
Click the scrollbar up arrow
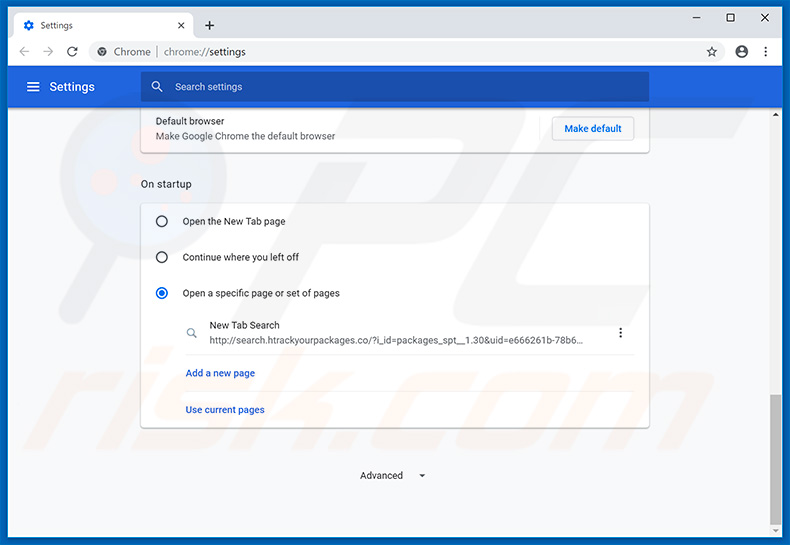775,115
